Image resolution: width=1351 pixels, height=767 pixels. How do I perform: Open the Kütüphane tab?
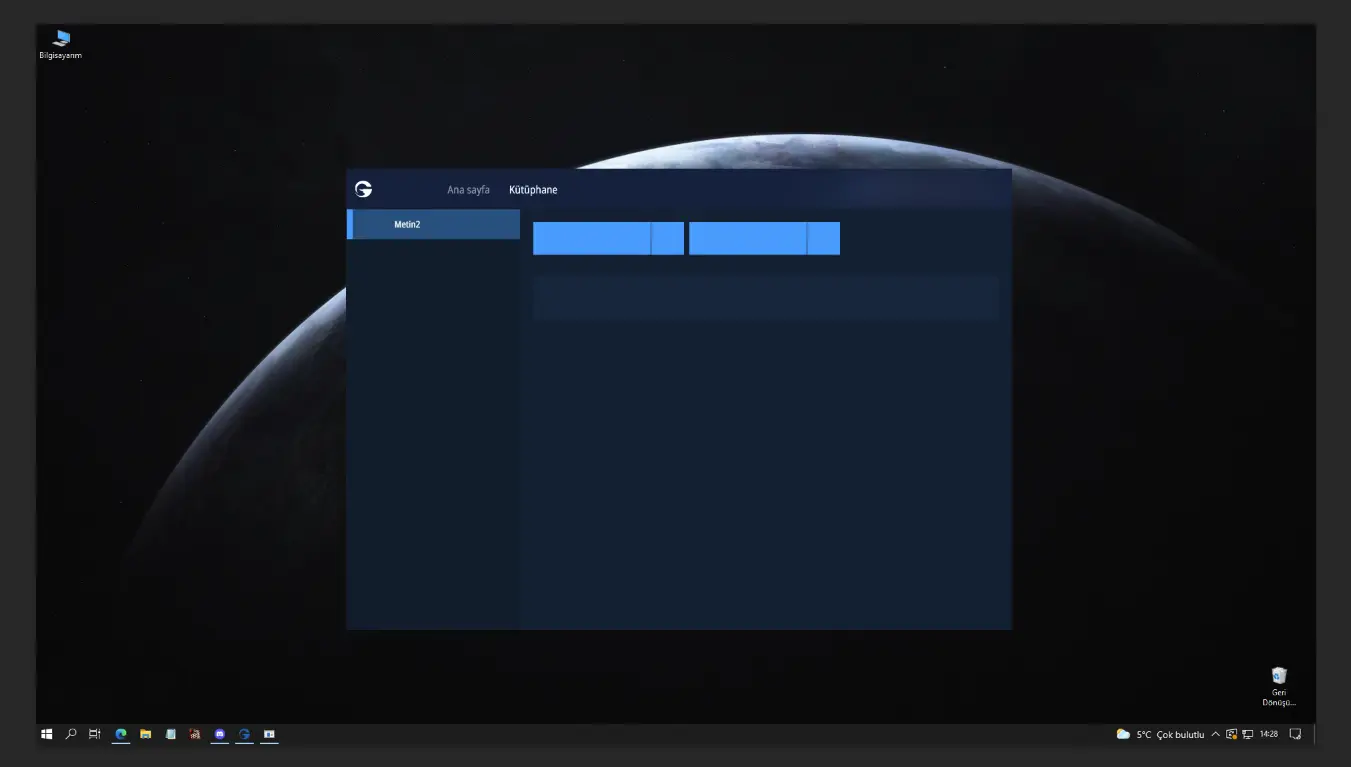pos(533,190)
